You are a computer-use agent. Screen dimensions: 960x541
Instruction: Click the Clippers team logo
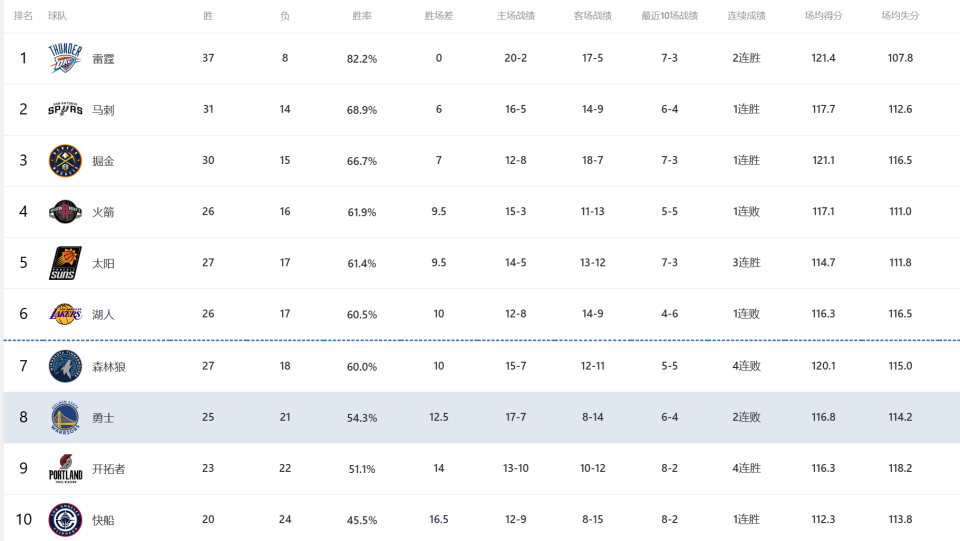pos(66,520)
